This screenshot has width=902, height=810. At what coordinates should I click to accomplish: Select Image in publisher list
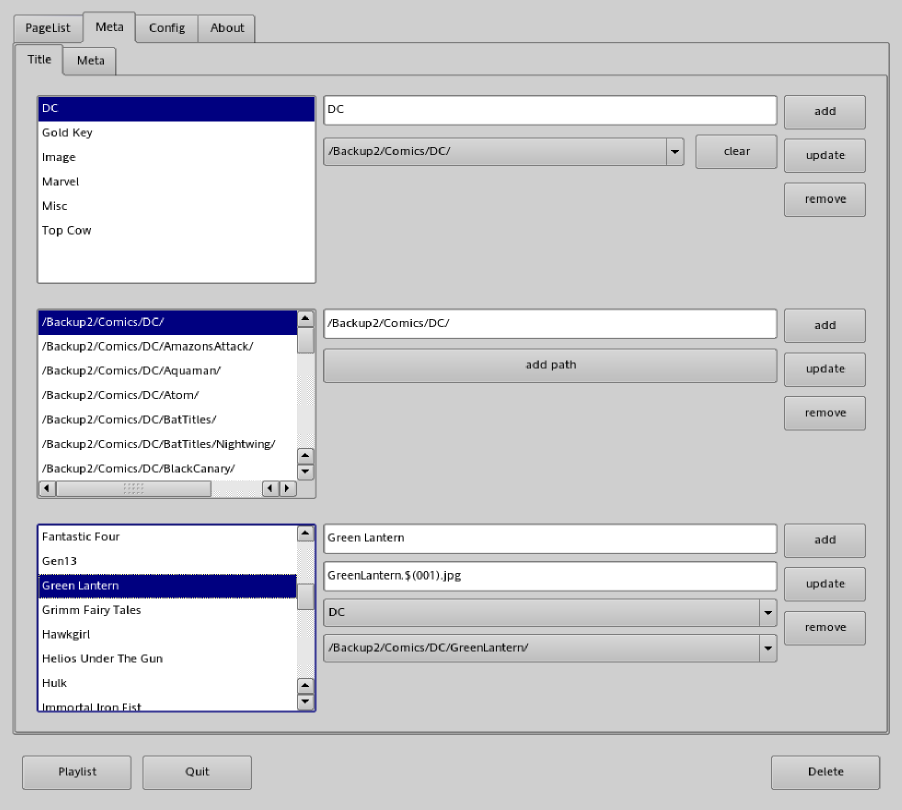pos(177,158)
